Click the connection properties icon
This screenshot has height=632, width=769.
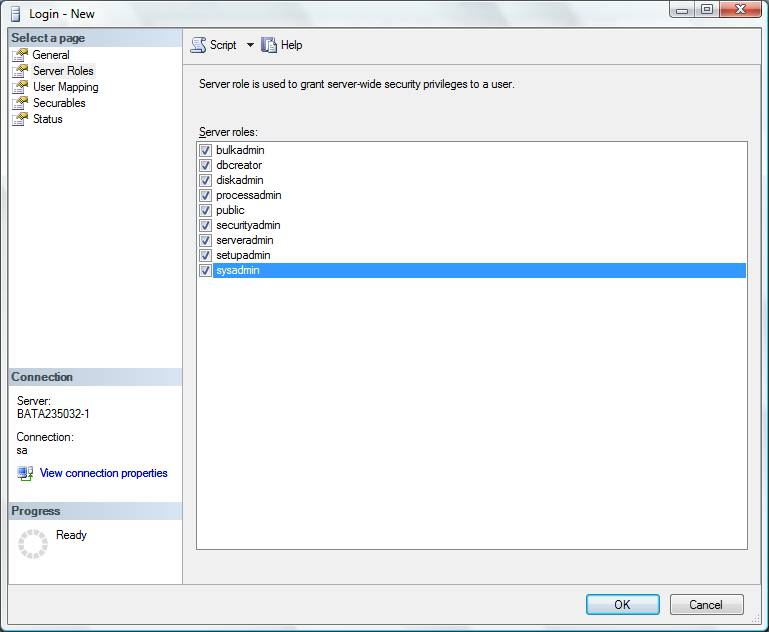25,473
